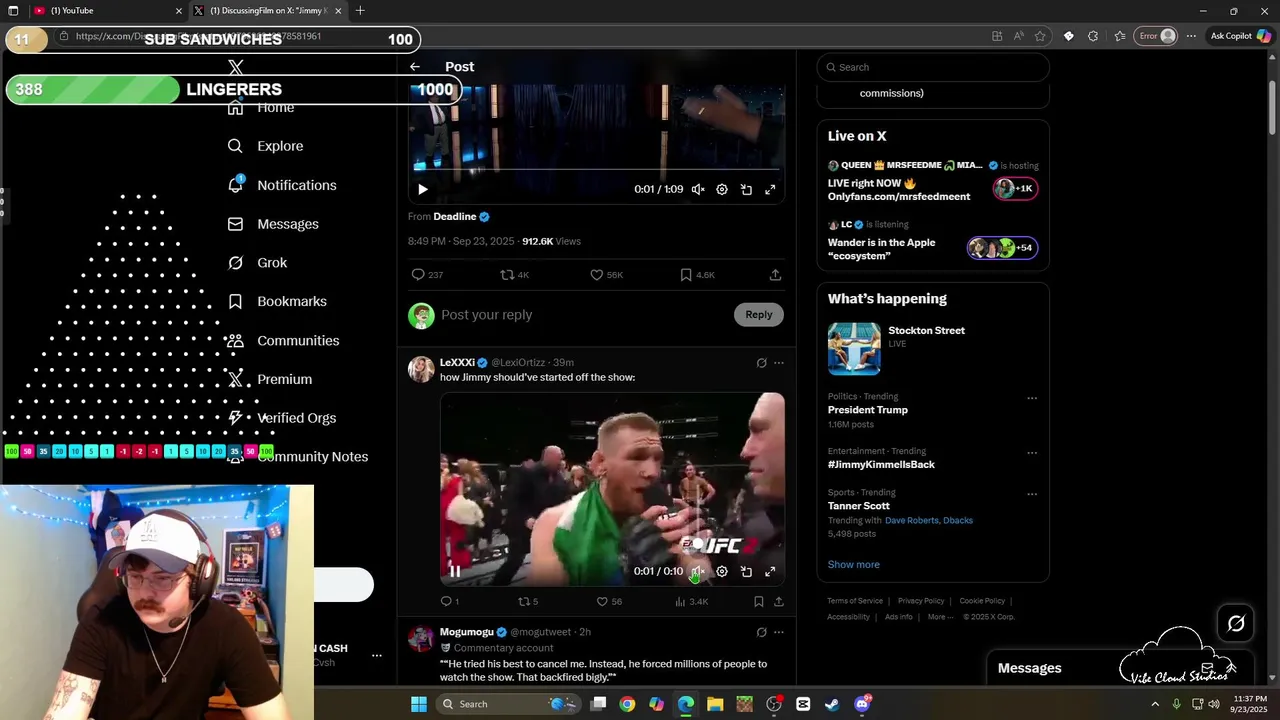Open more options on LeXXXi's post
1280x720 pixels.
click(779, 363)
